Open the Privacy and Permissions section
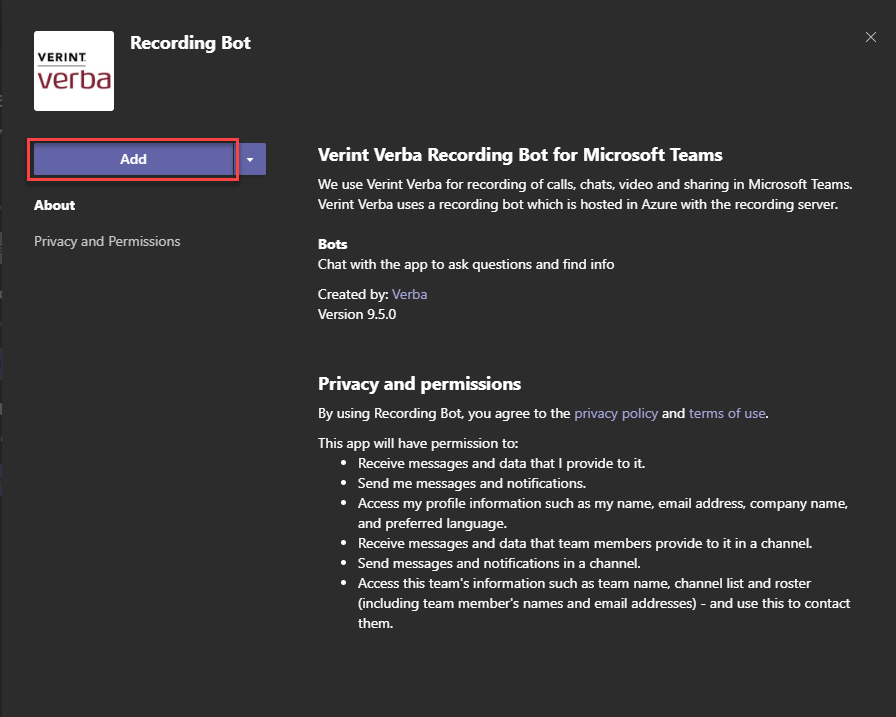The width and height of the screenshot is (896, 717). 107,241
